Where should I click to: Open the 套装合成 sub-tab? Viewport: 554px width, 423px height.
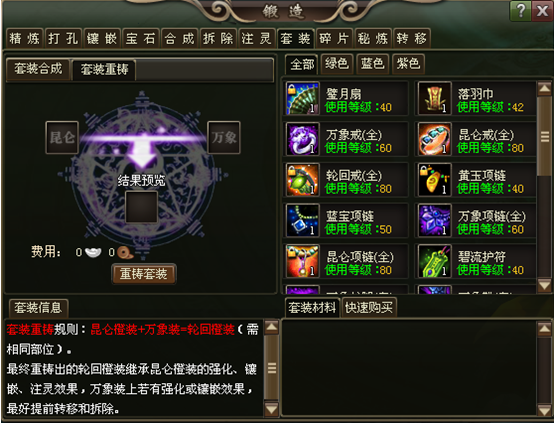pos(38,69)
